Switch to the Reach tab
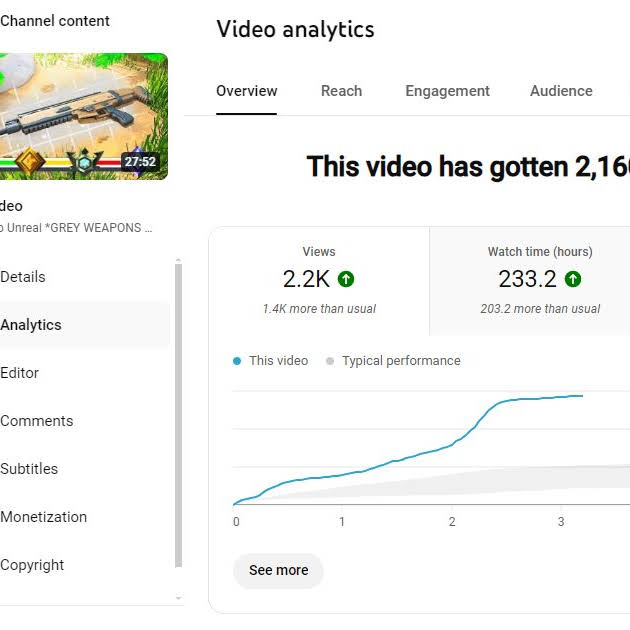Image resolution: width=630 pixels, height=630 pixels. pos(341,91)
